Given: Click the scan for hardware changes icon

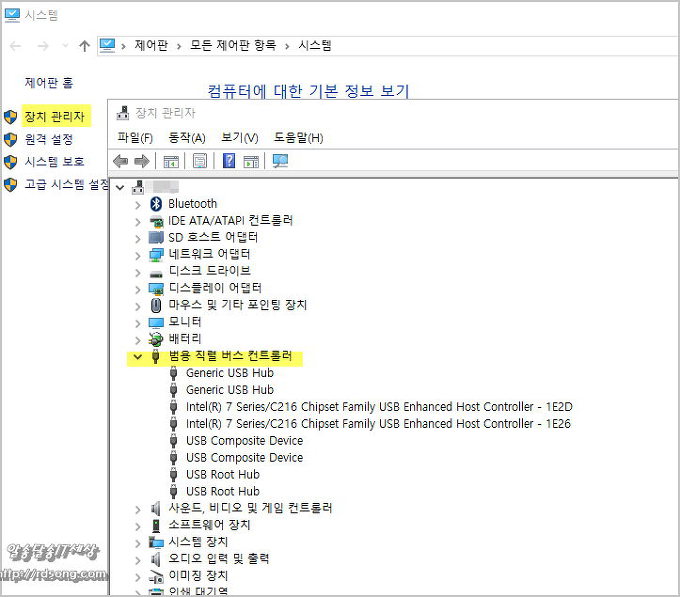Looking at the screenshot, I should tap(280, 161).
